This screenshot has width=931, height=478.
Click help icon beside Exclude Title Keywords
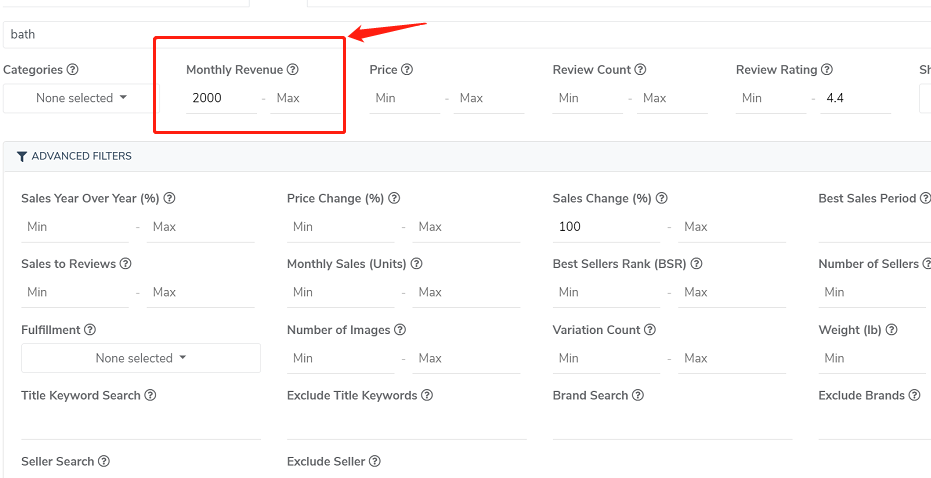click(x=427, y=395)
